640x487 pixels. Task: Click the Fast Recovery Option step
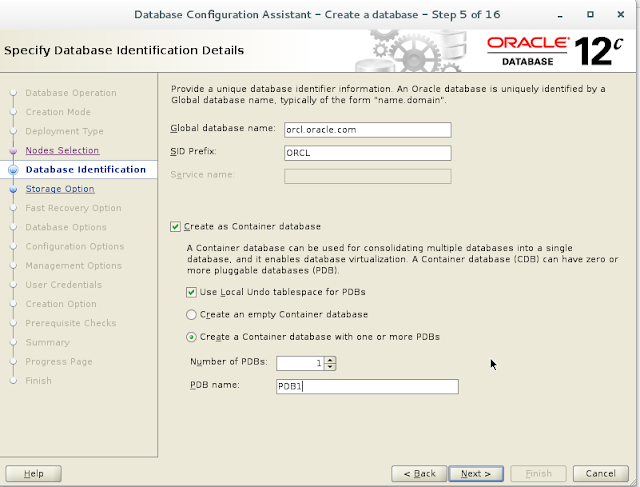click(x=73, y=208)
